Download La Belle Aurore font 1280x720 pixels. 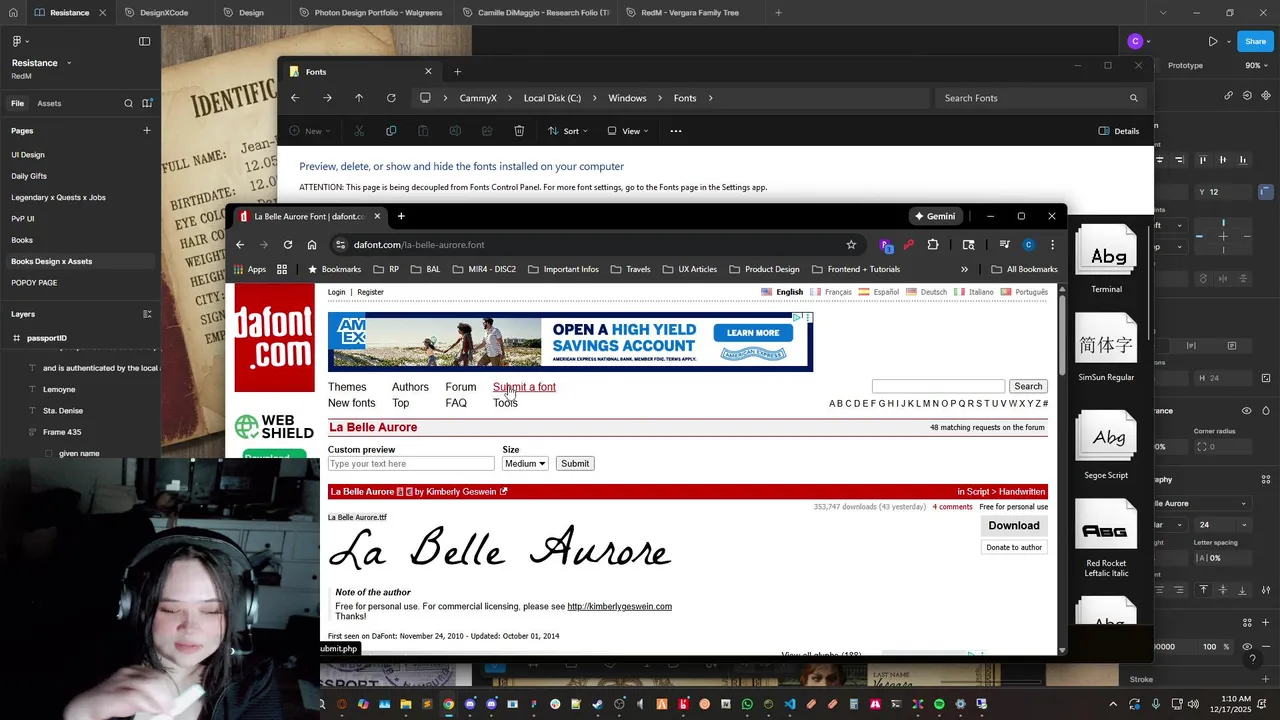click(1014, 526)
